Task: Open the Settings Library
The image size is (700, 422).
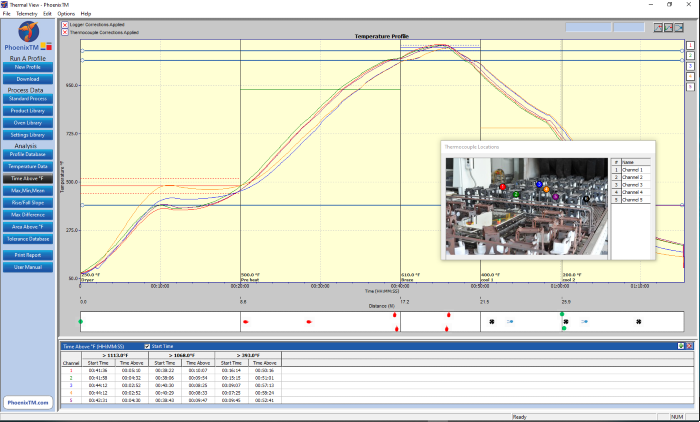Action: 28,135
